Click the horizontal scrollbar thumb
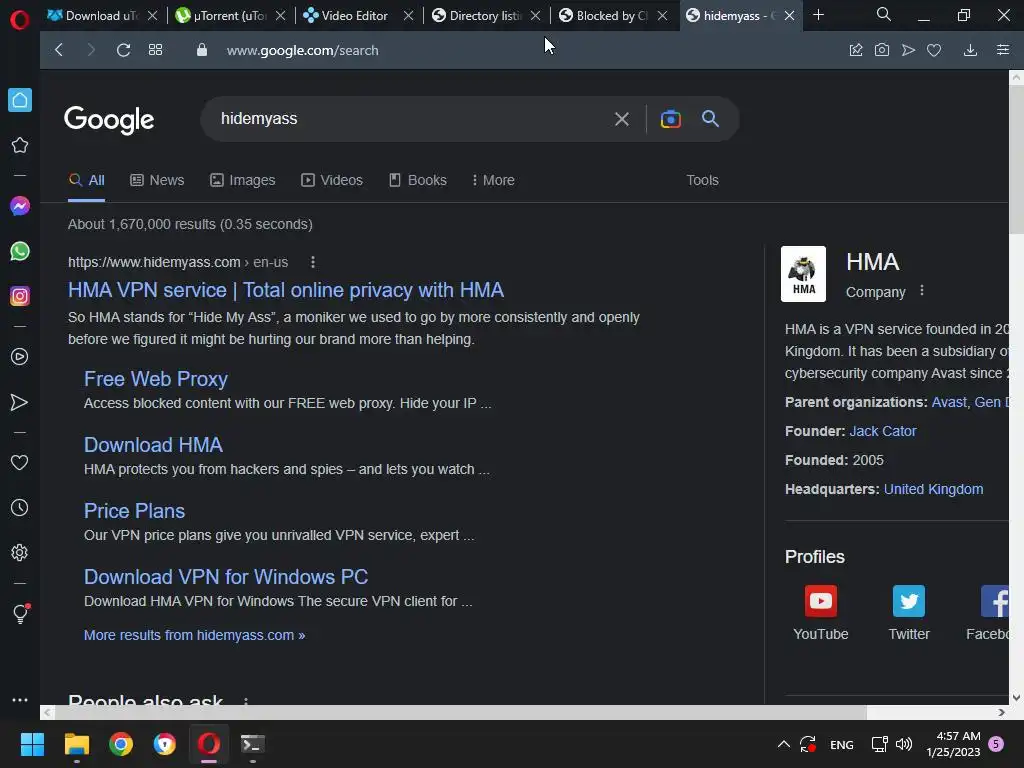 point(461,712)
